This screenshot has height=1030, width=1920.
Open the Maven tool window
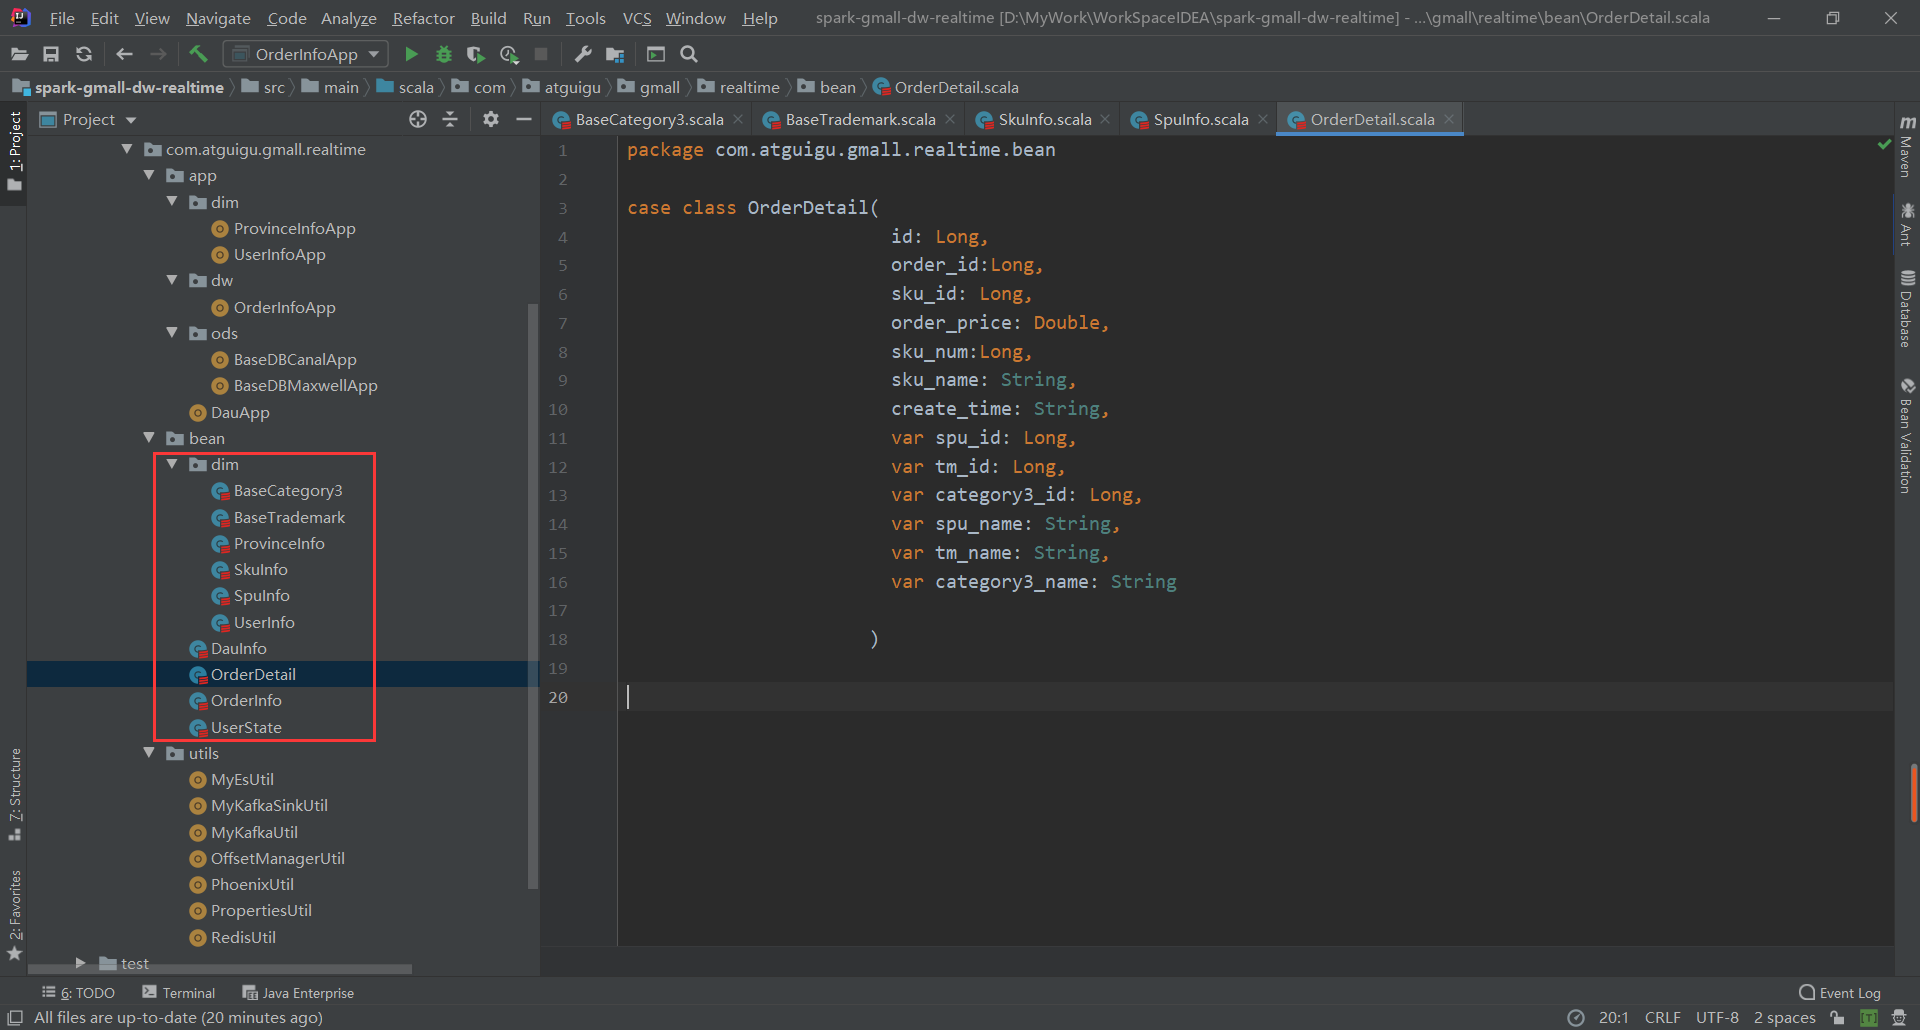[1907, 146]
